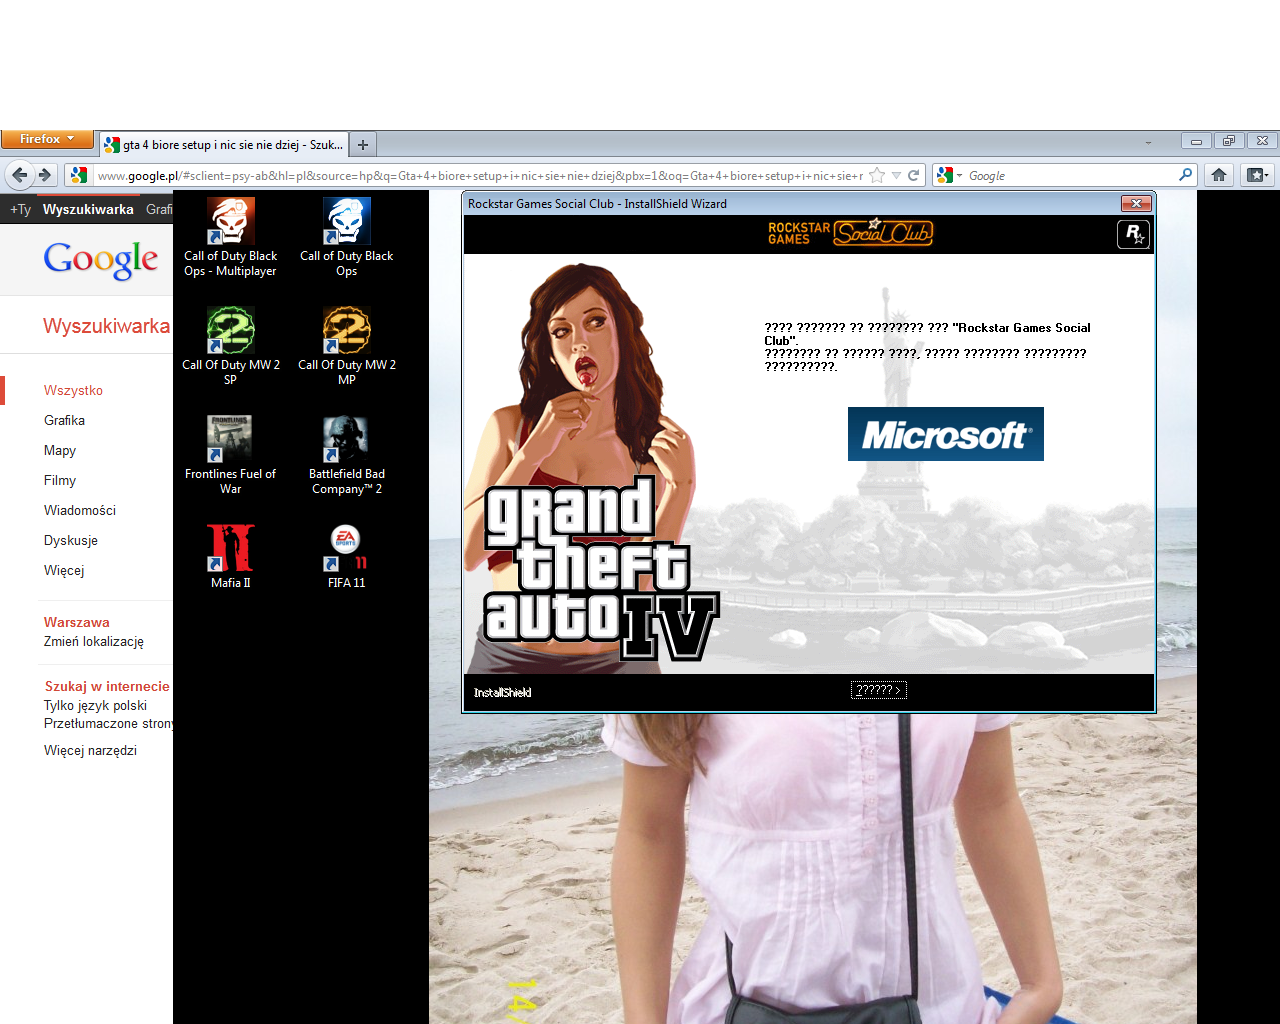Open Call of Duty Black Ops Multiplayer shortcut
Viewport: 1280px width, 1024px height.
(231, 238)
